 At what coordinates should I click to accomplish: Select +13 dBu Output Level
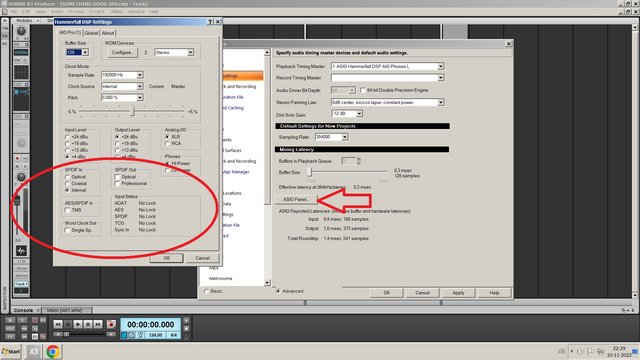pyautogui.click(x=117, y=150)
